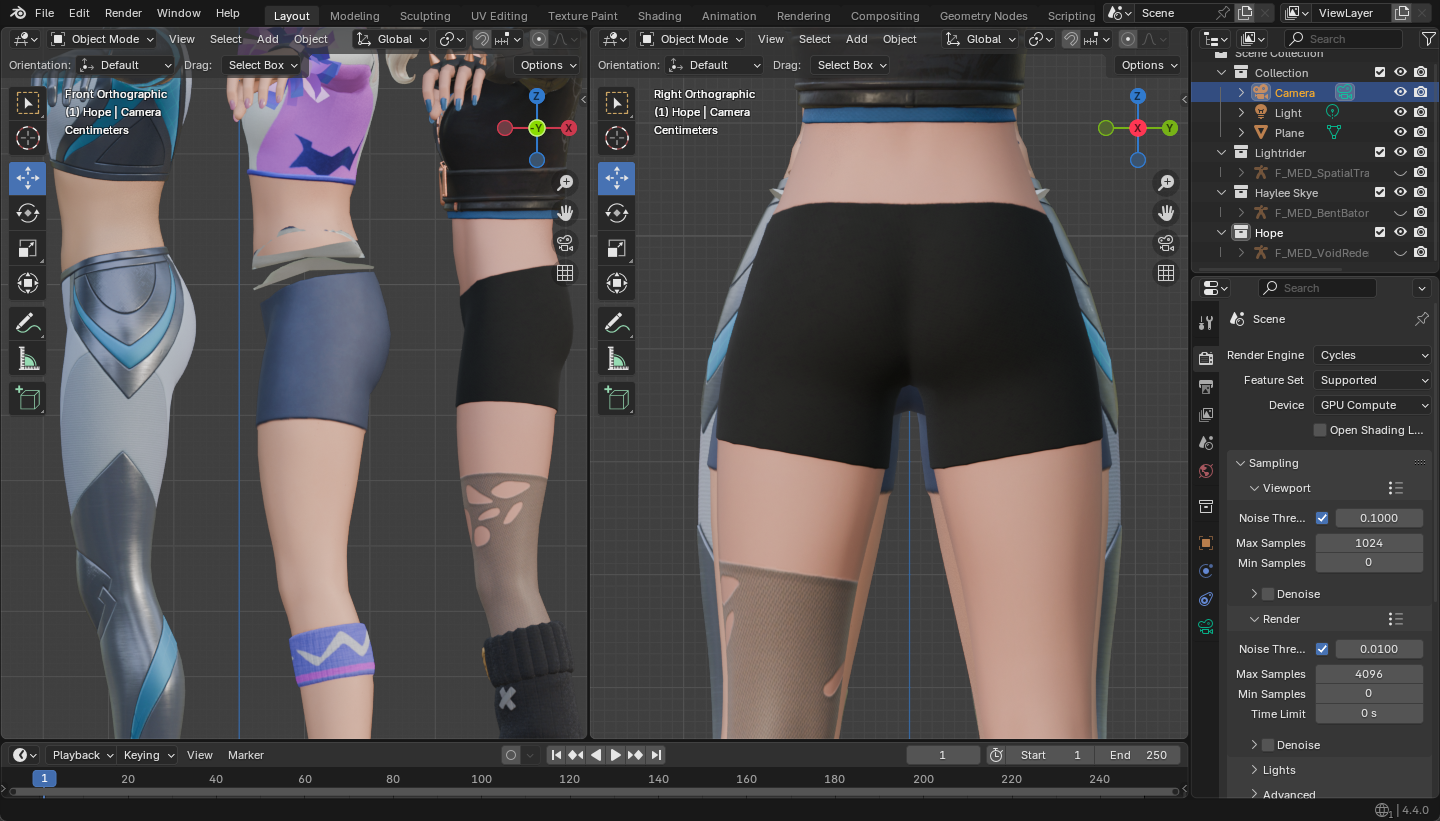Hide the Haylee Skye collection in viewport
The height and width of the screenshot is (821, 1440).
tap(1400, 192)
